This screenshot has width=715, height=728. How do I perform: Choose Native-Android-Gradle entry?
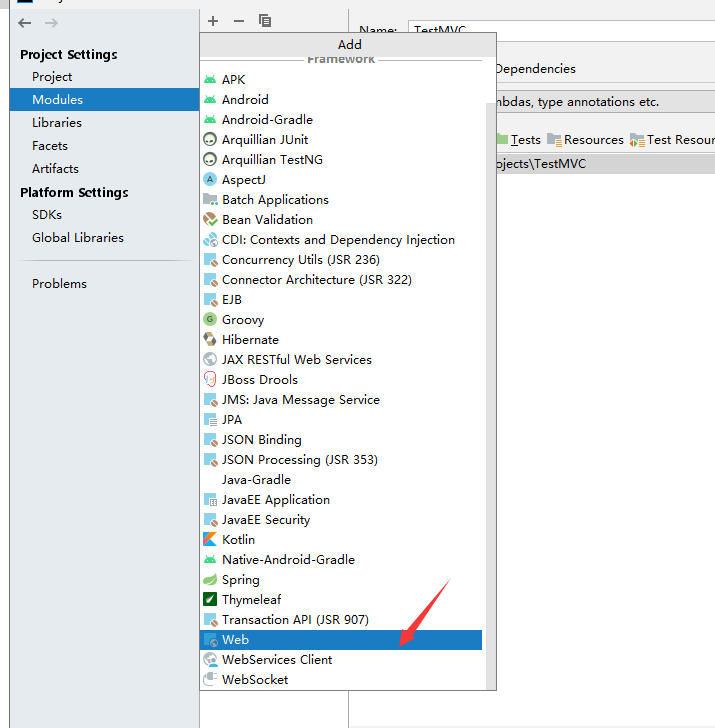pos(341,559)
